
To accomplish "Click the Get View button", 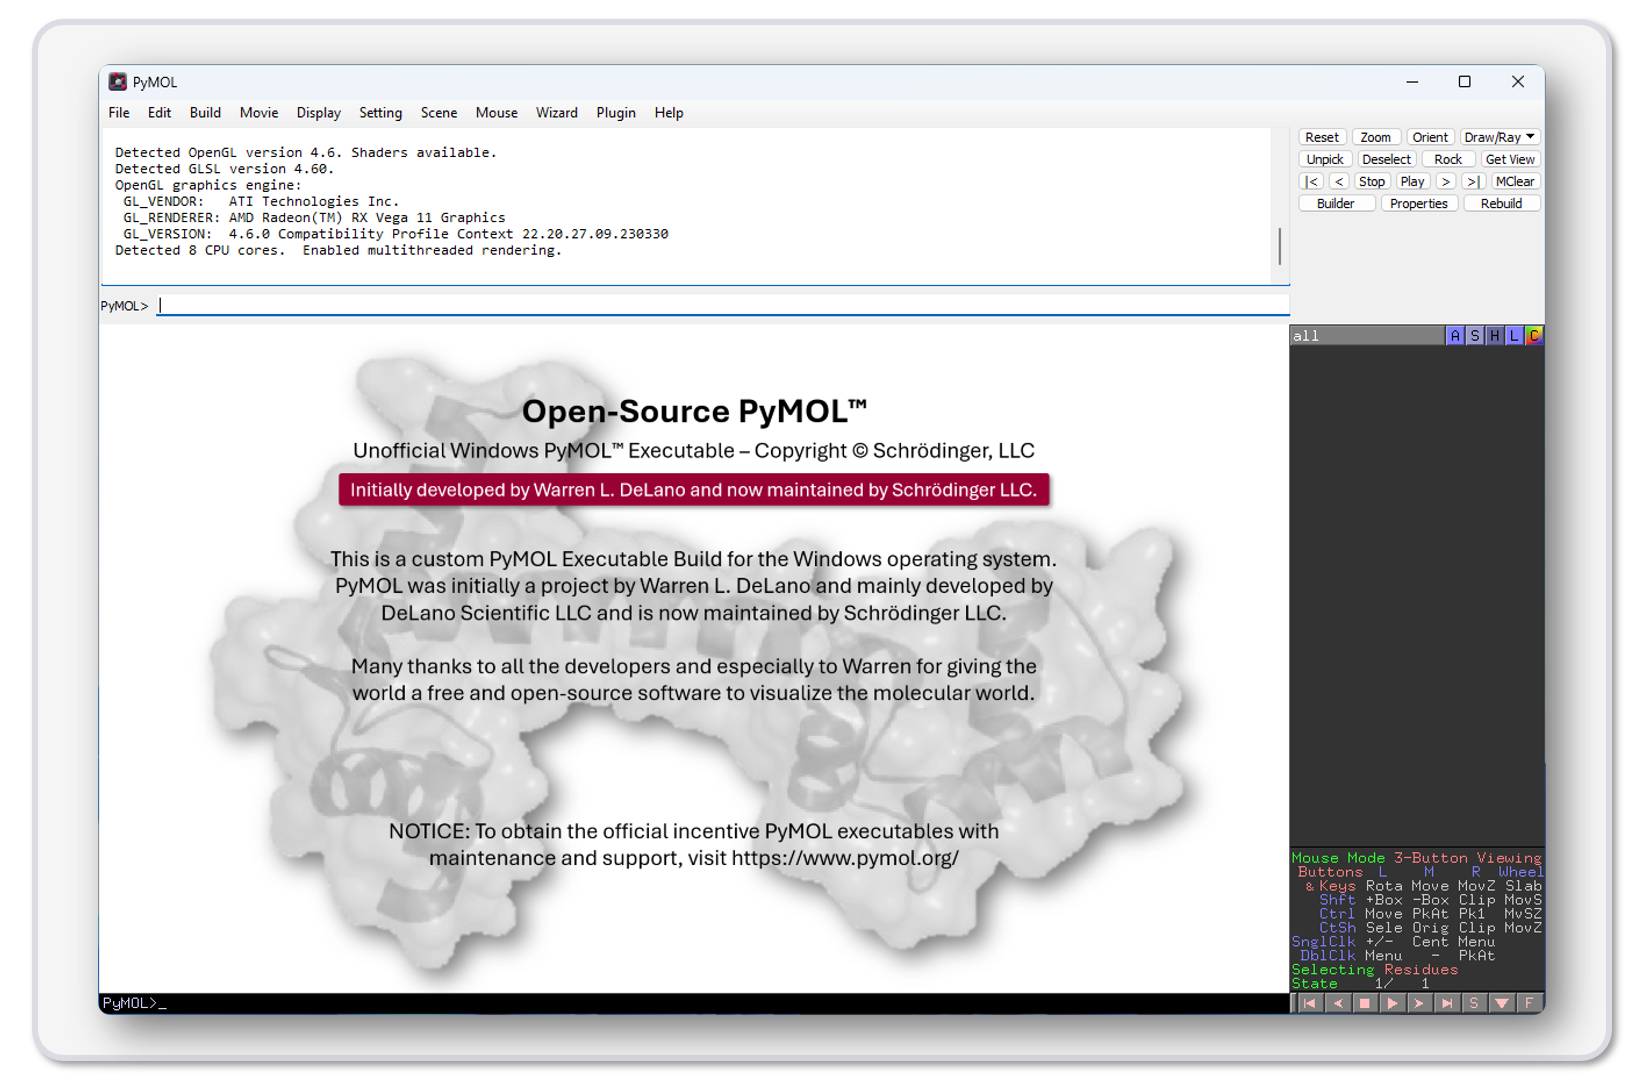I will click(x=1510, y=159).
